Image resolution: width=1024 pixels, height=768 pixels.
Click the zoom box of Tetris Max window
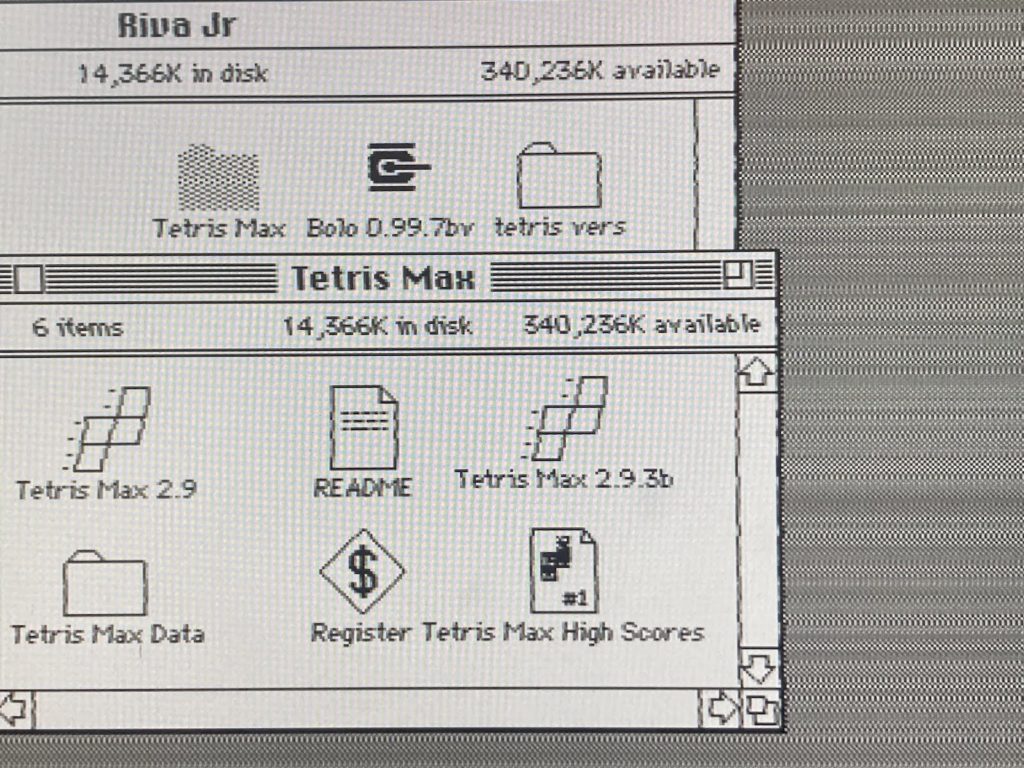tap(737, 275)
